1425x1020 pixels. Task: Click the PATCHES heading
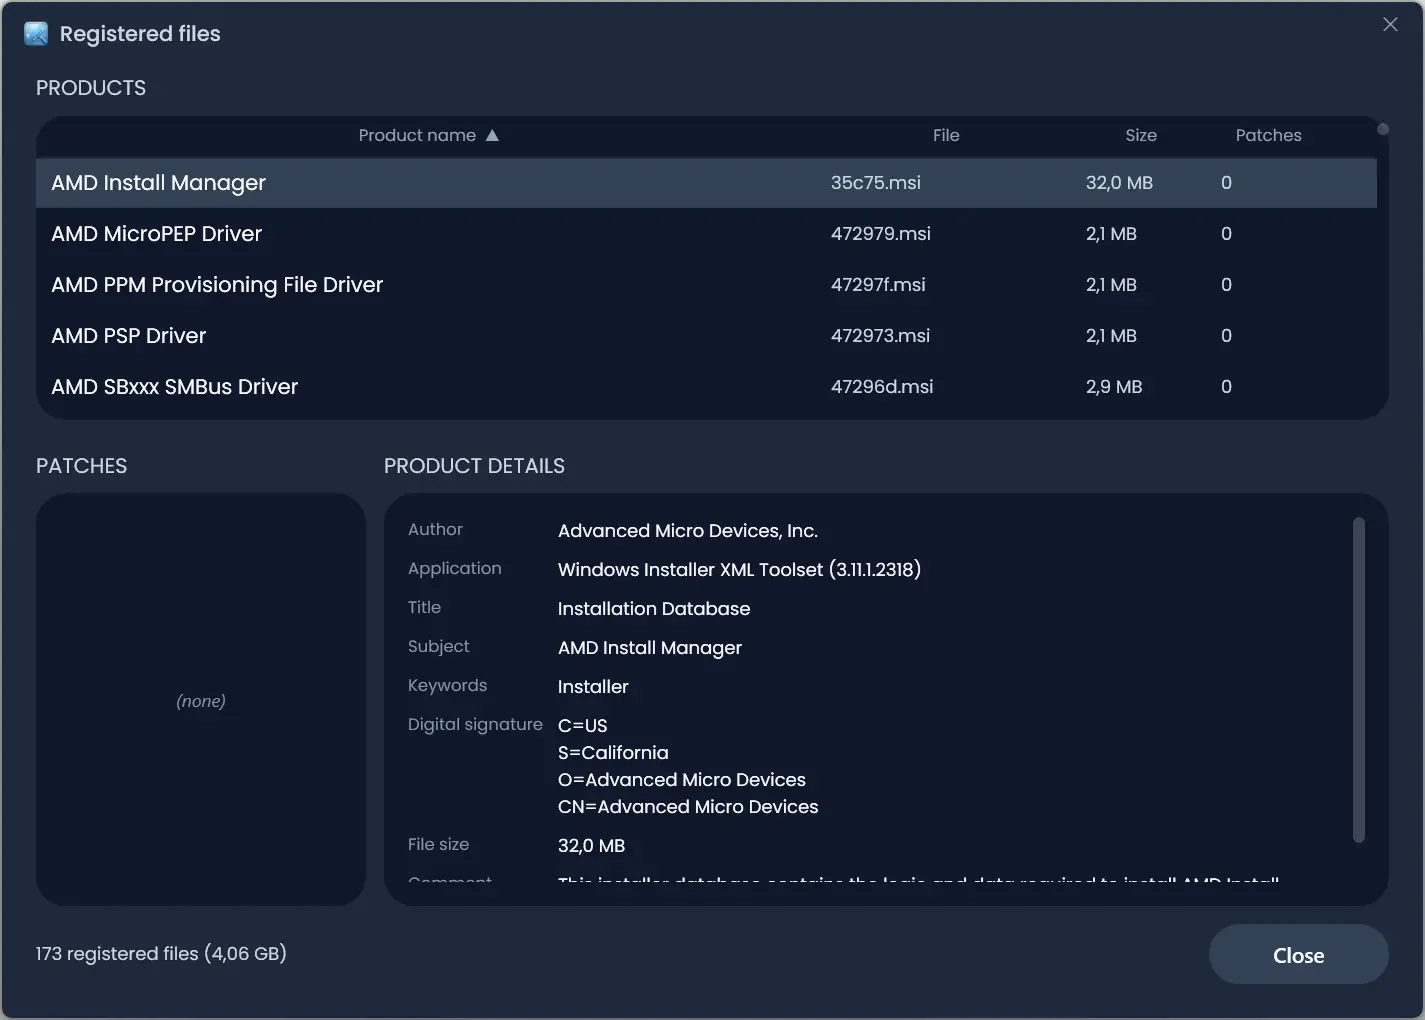(81, 466)
